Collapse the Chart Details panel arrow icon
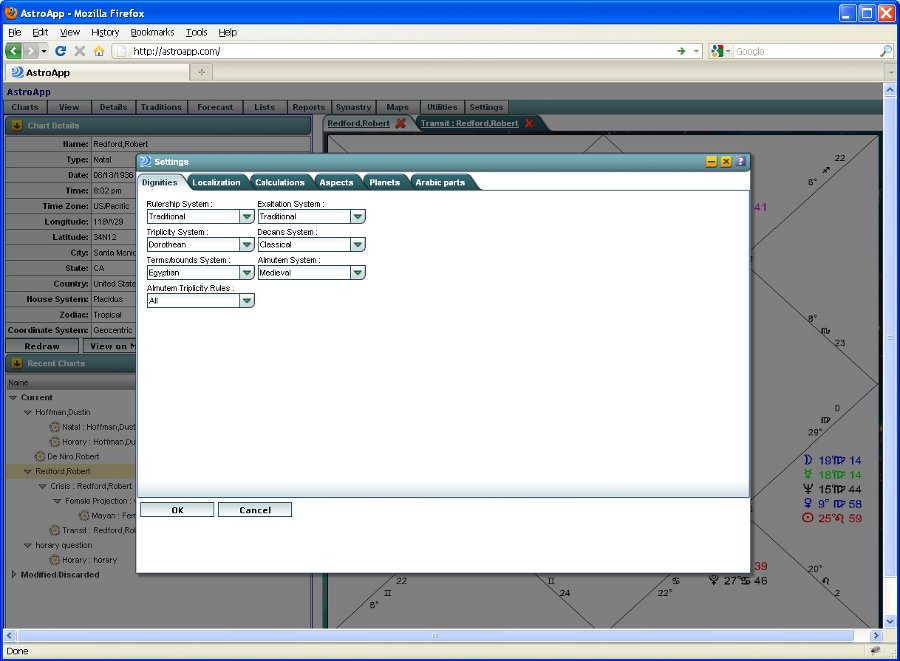This screenshot has width=900, height=661. [x=17, y=126]
